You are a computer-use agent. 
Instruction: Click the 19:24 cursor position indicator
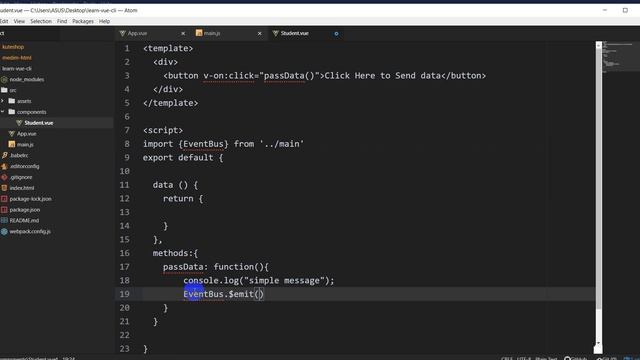click(x=69, y=358)
